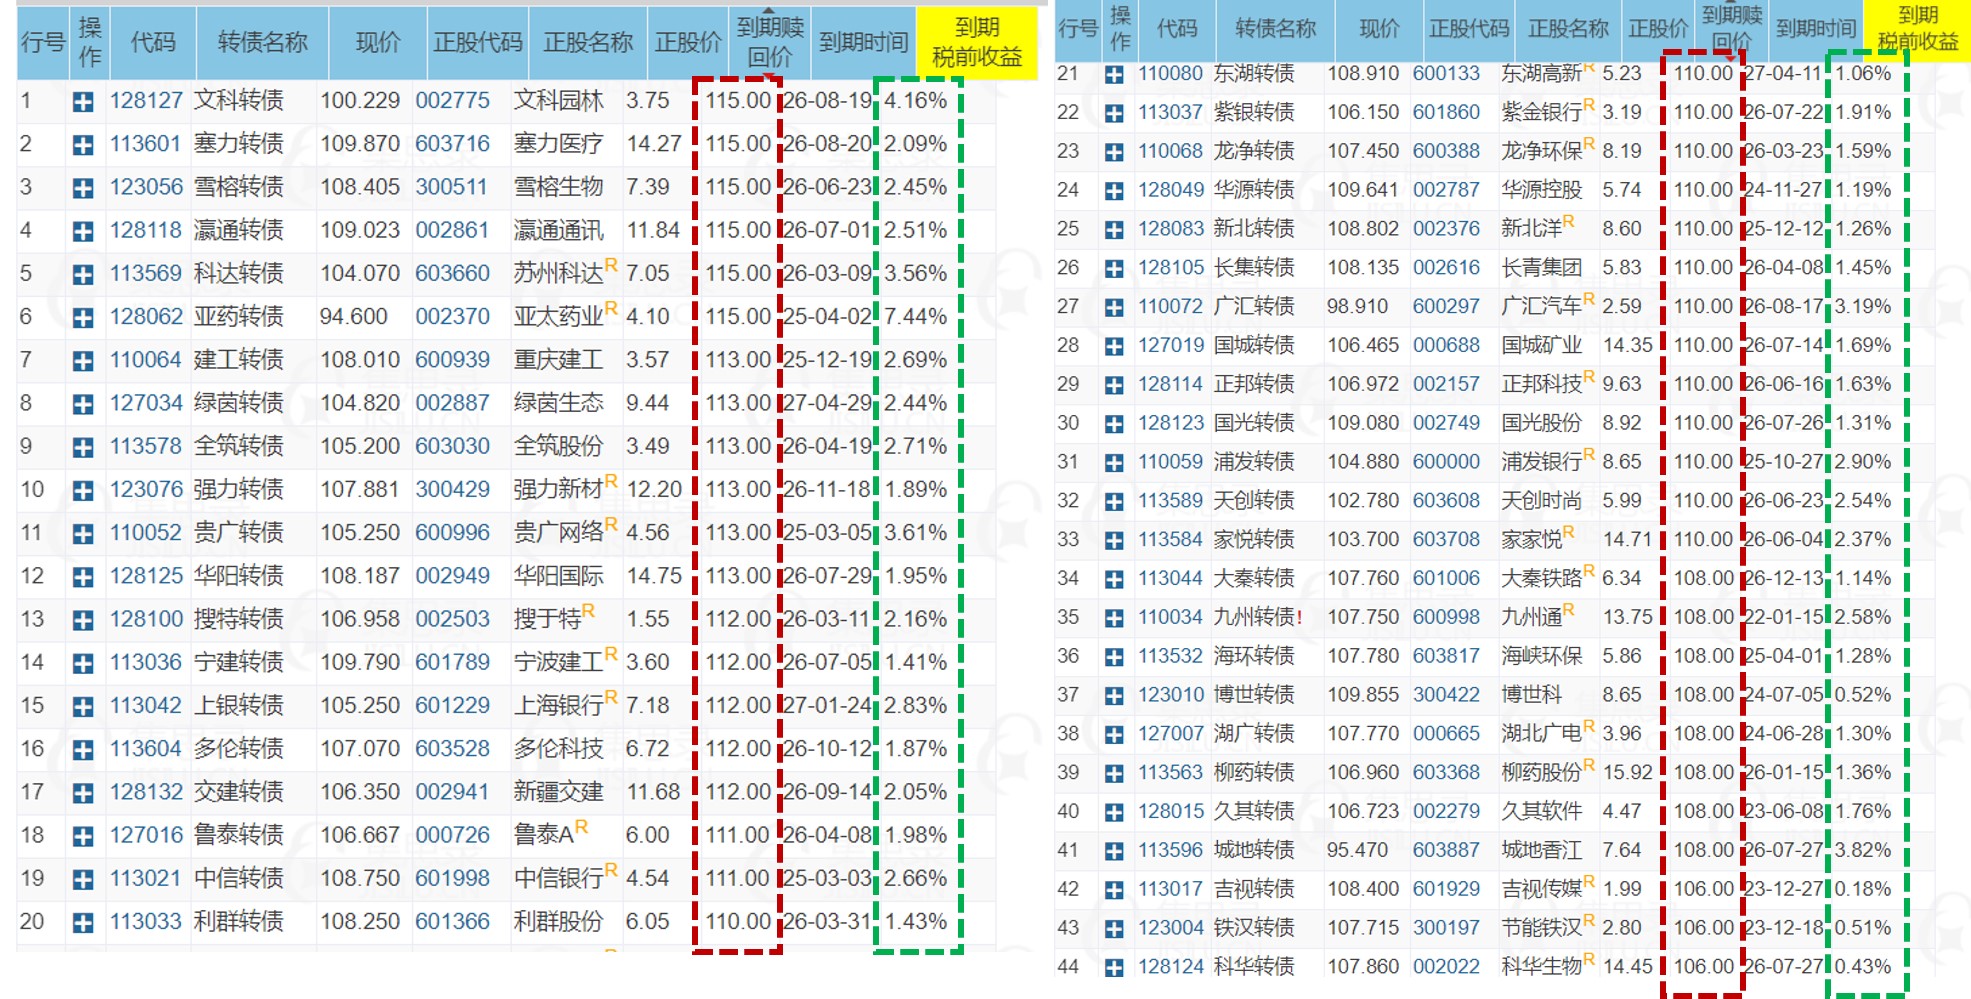Click the plus icon in the 贵广转债 row
This screenshot has height=999, width=1971.
click(x=83, y=534)
